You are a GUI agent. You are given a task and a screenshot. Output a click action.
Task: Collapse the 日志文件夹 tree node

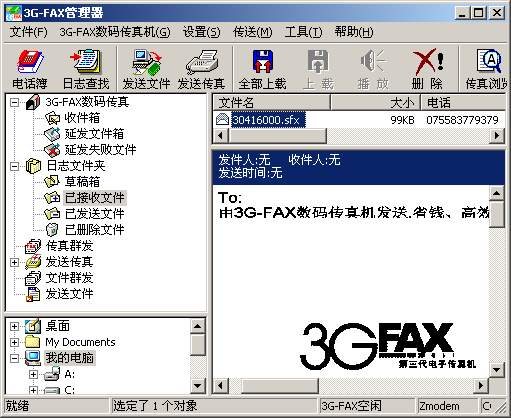coord(14,166)
